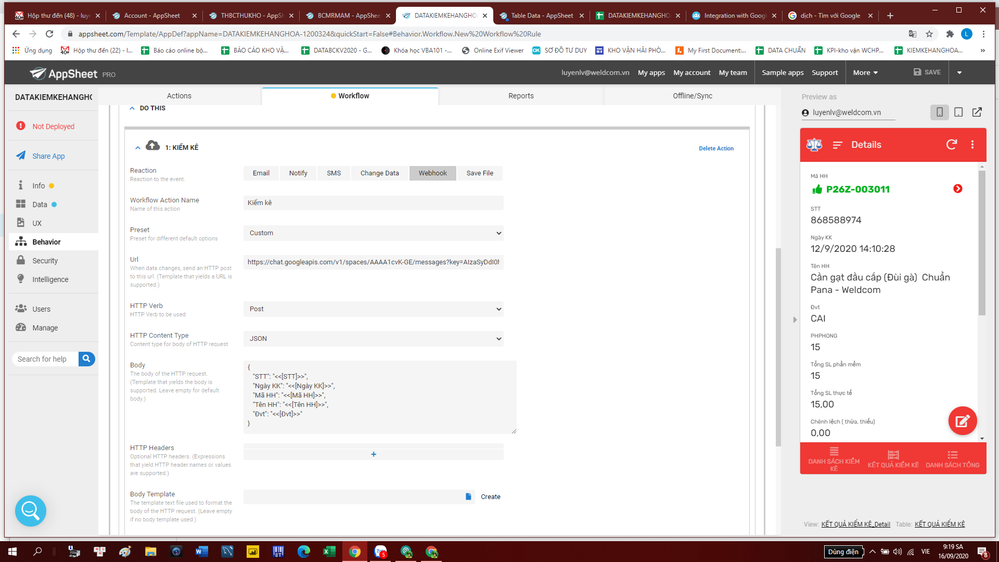Click the SAVE button
The width and height of the screenshot is (999, 562).
coord(927,73)
